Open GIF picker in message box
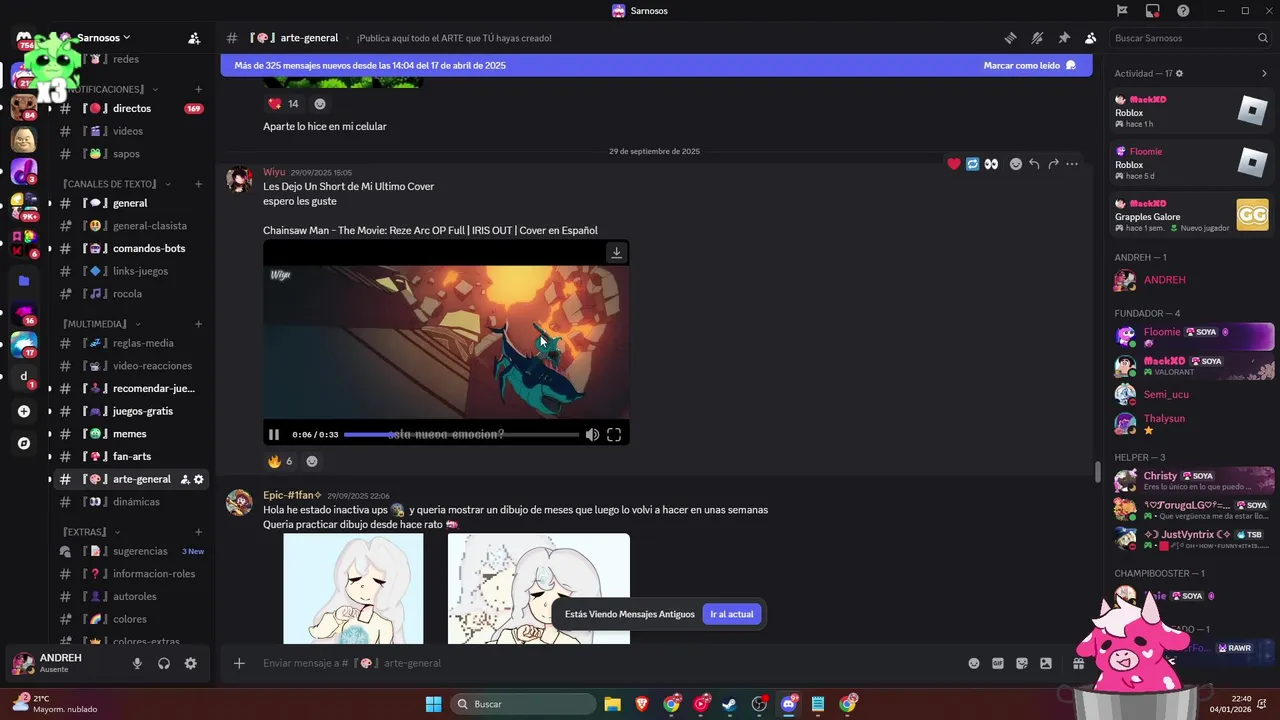1280x720 pixels. [x=998, y=663]
